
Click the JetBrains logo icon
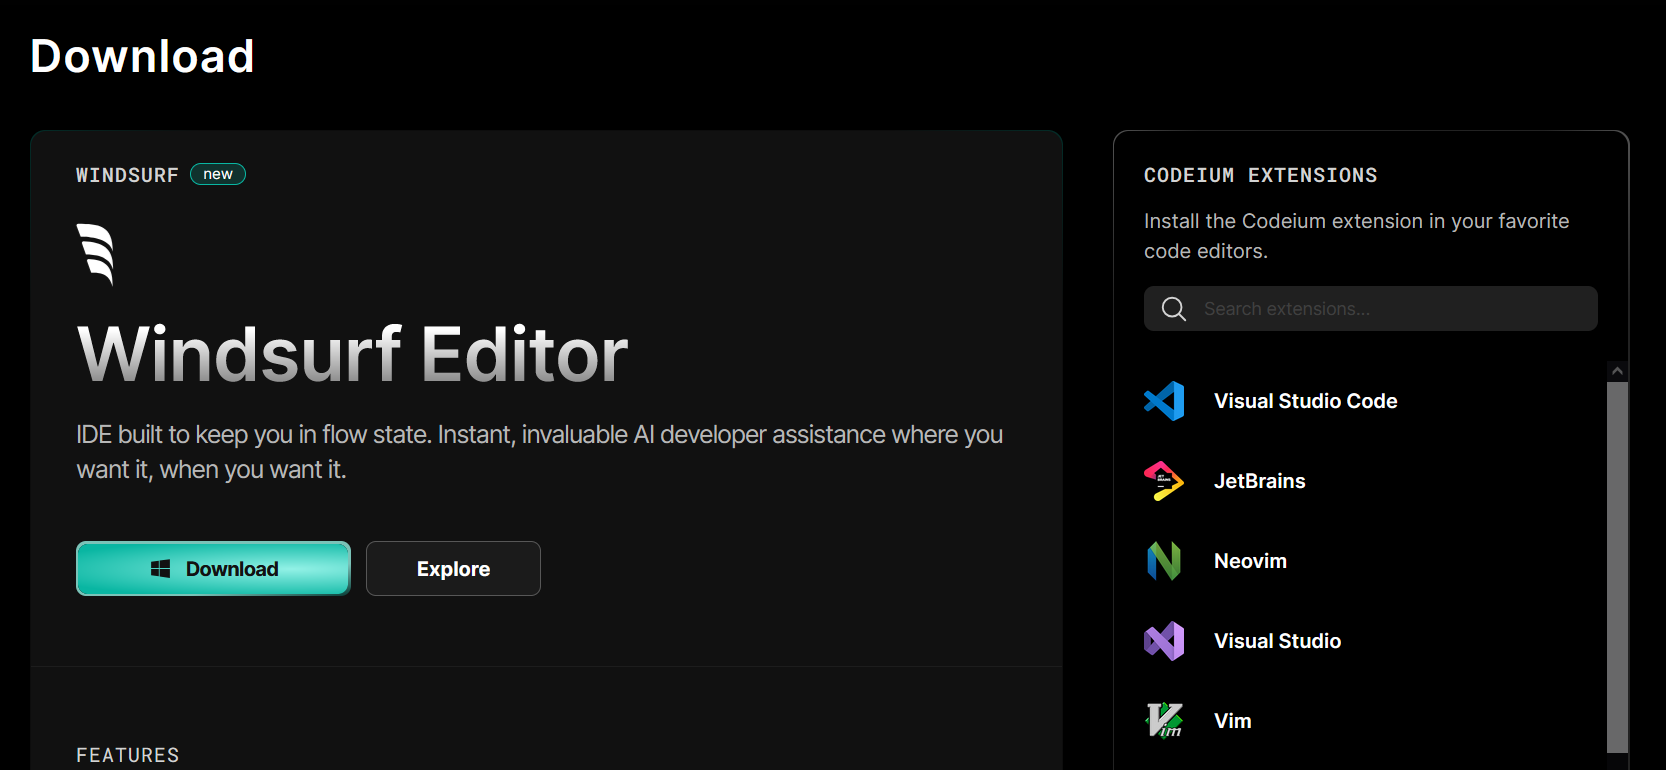[x=1164, y=481]
